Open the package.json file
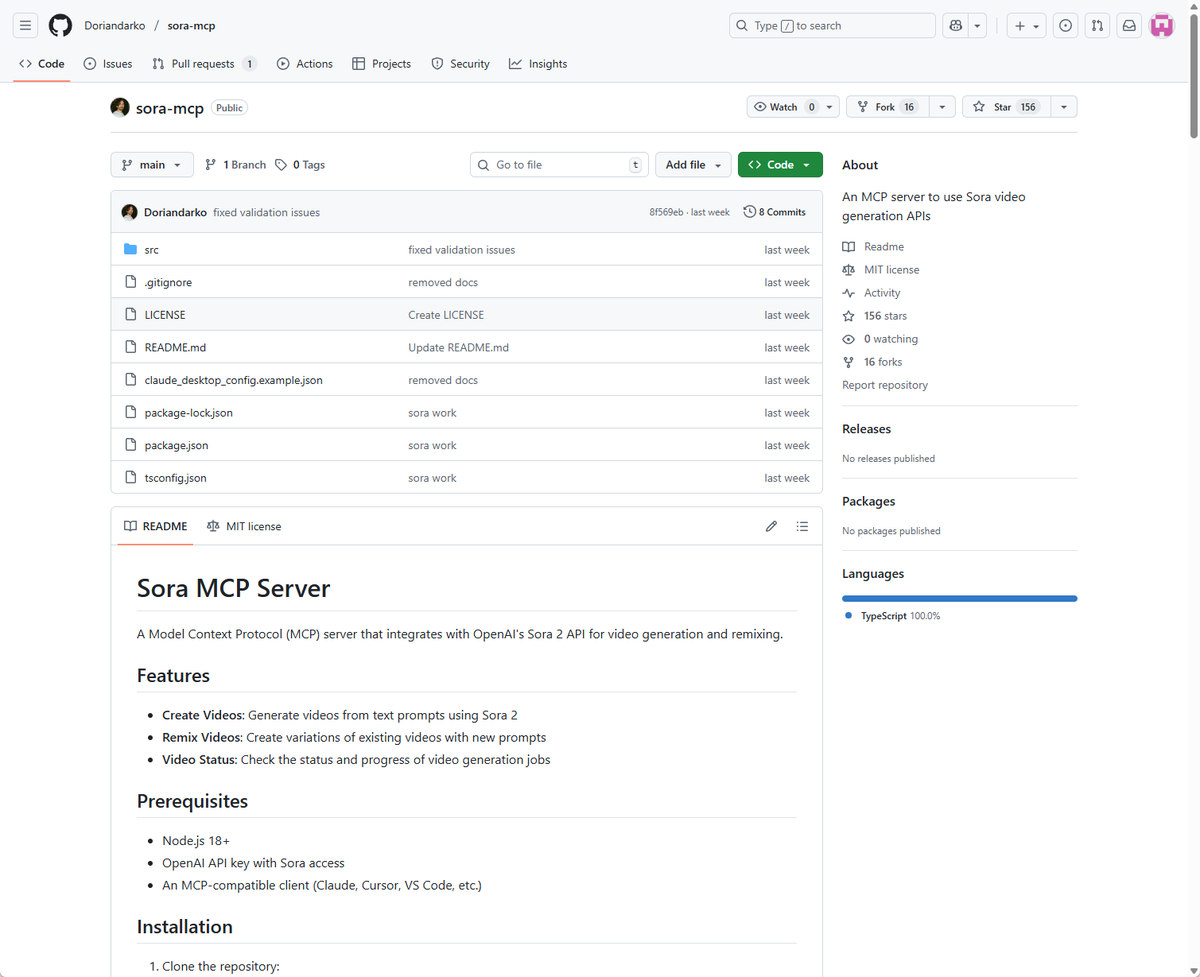The height and width of the screenshot is (977, 1200). pos(176,446)
